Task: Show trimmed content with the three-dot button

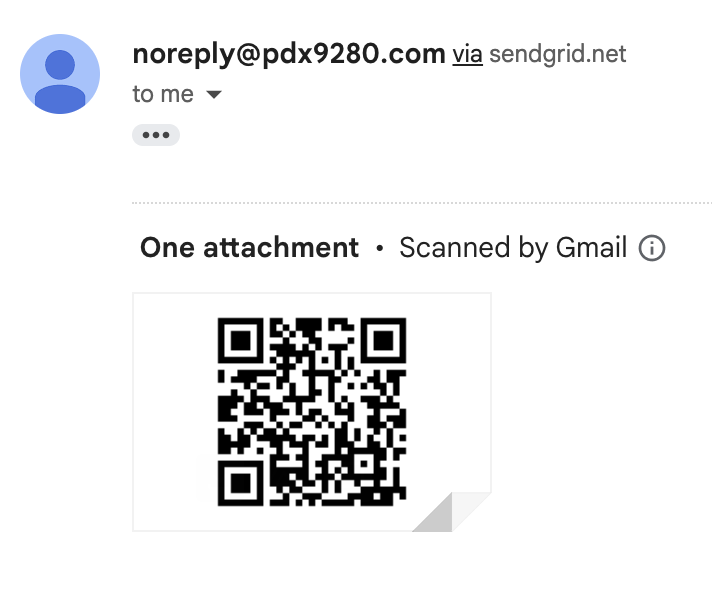Action: (x=156, y=135)
